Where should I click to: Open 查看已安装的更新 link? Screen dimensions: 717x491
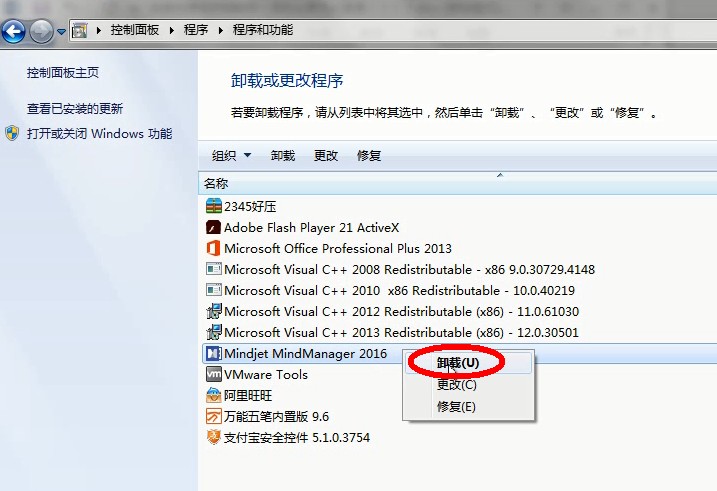(75, 109)
